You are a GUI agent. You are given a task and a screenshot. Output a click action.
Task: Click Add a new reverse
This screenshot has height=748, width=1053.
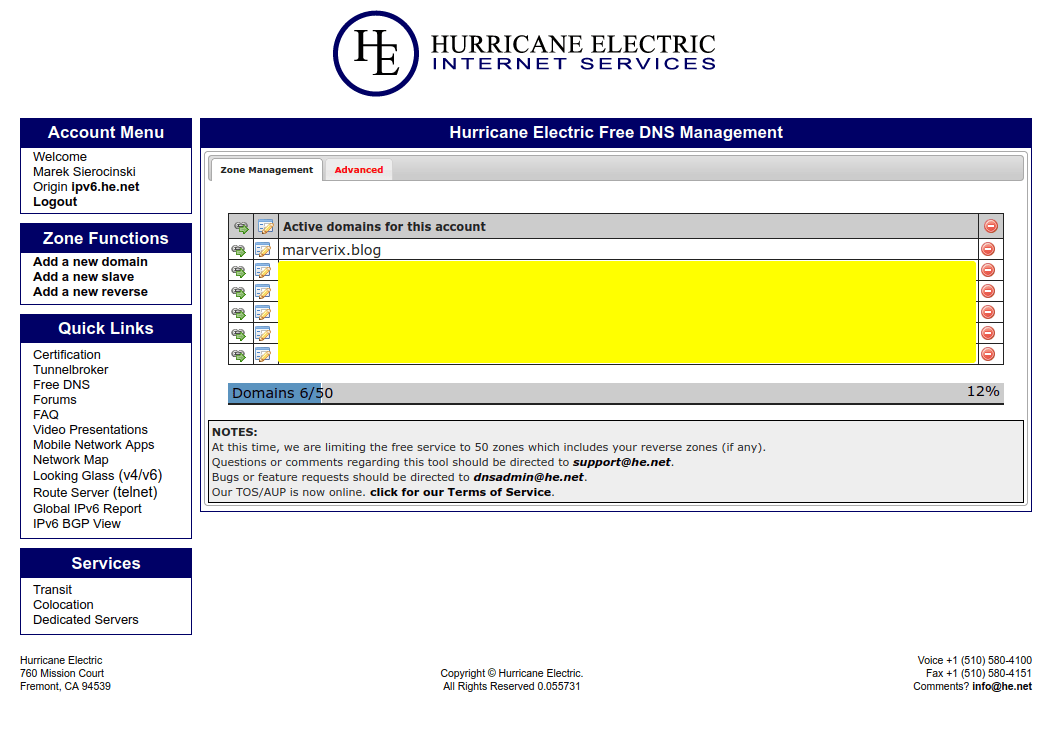pos(90,291)
